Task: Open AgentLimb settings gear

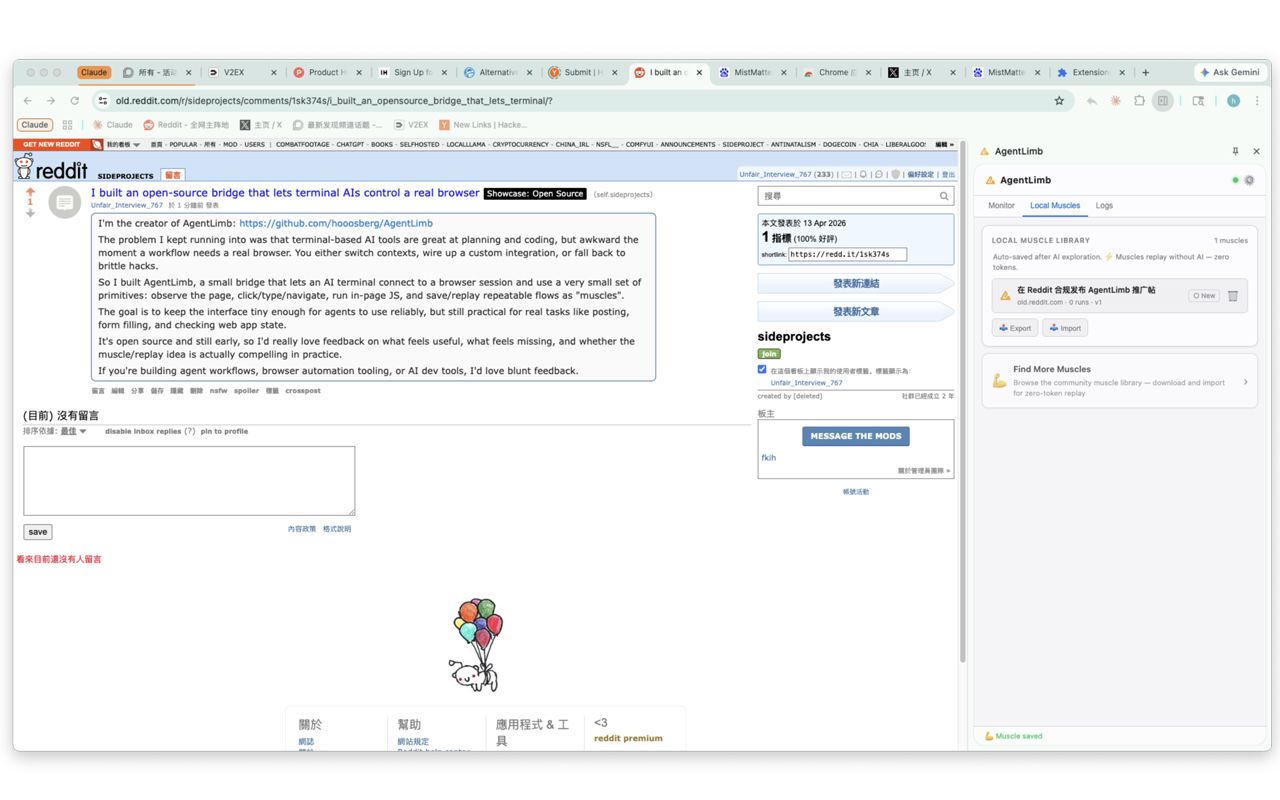Action: point(1249,181)
